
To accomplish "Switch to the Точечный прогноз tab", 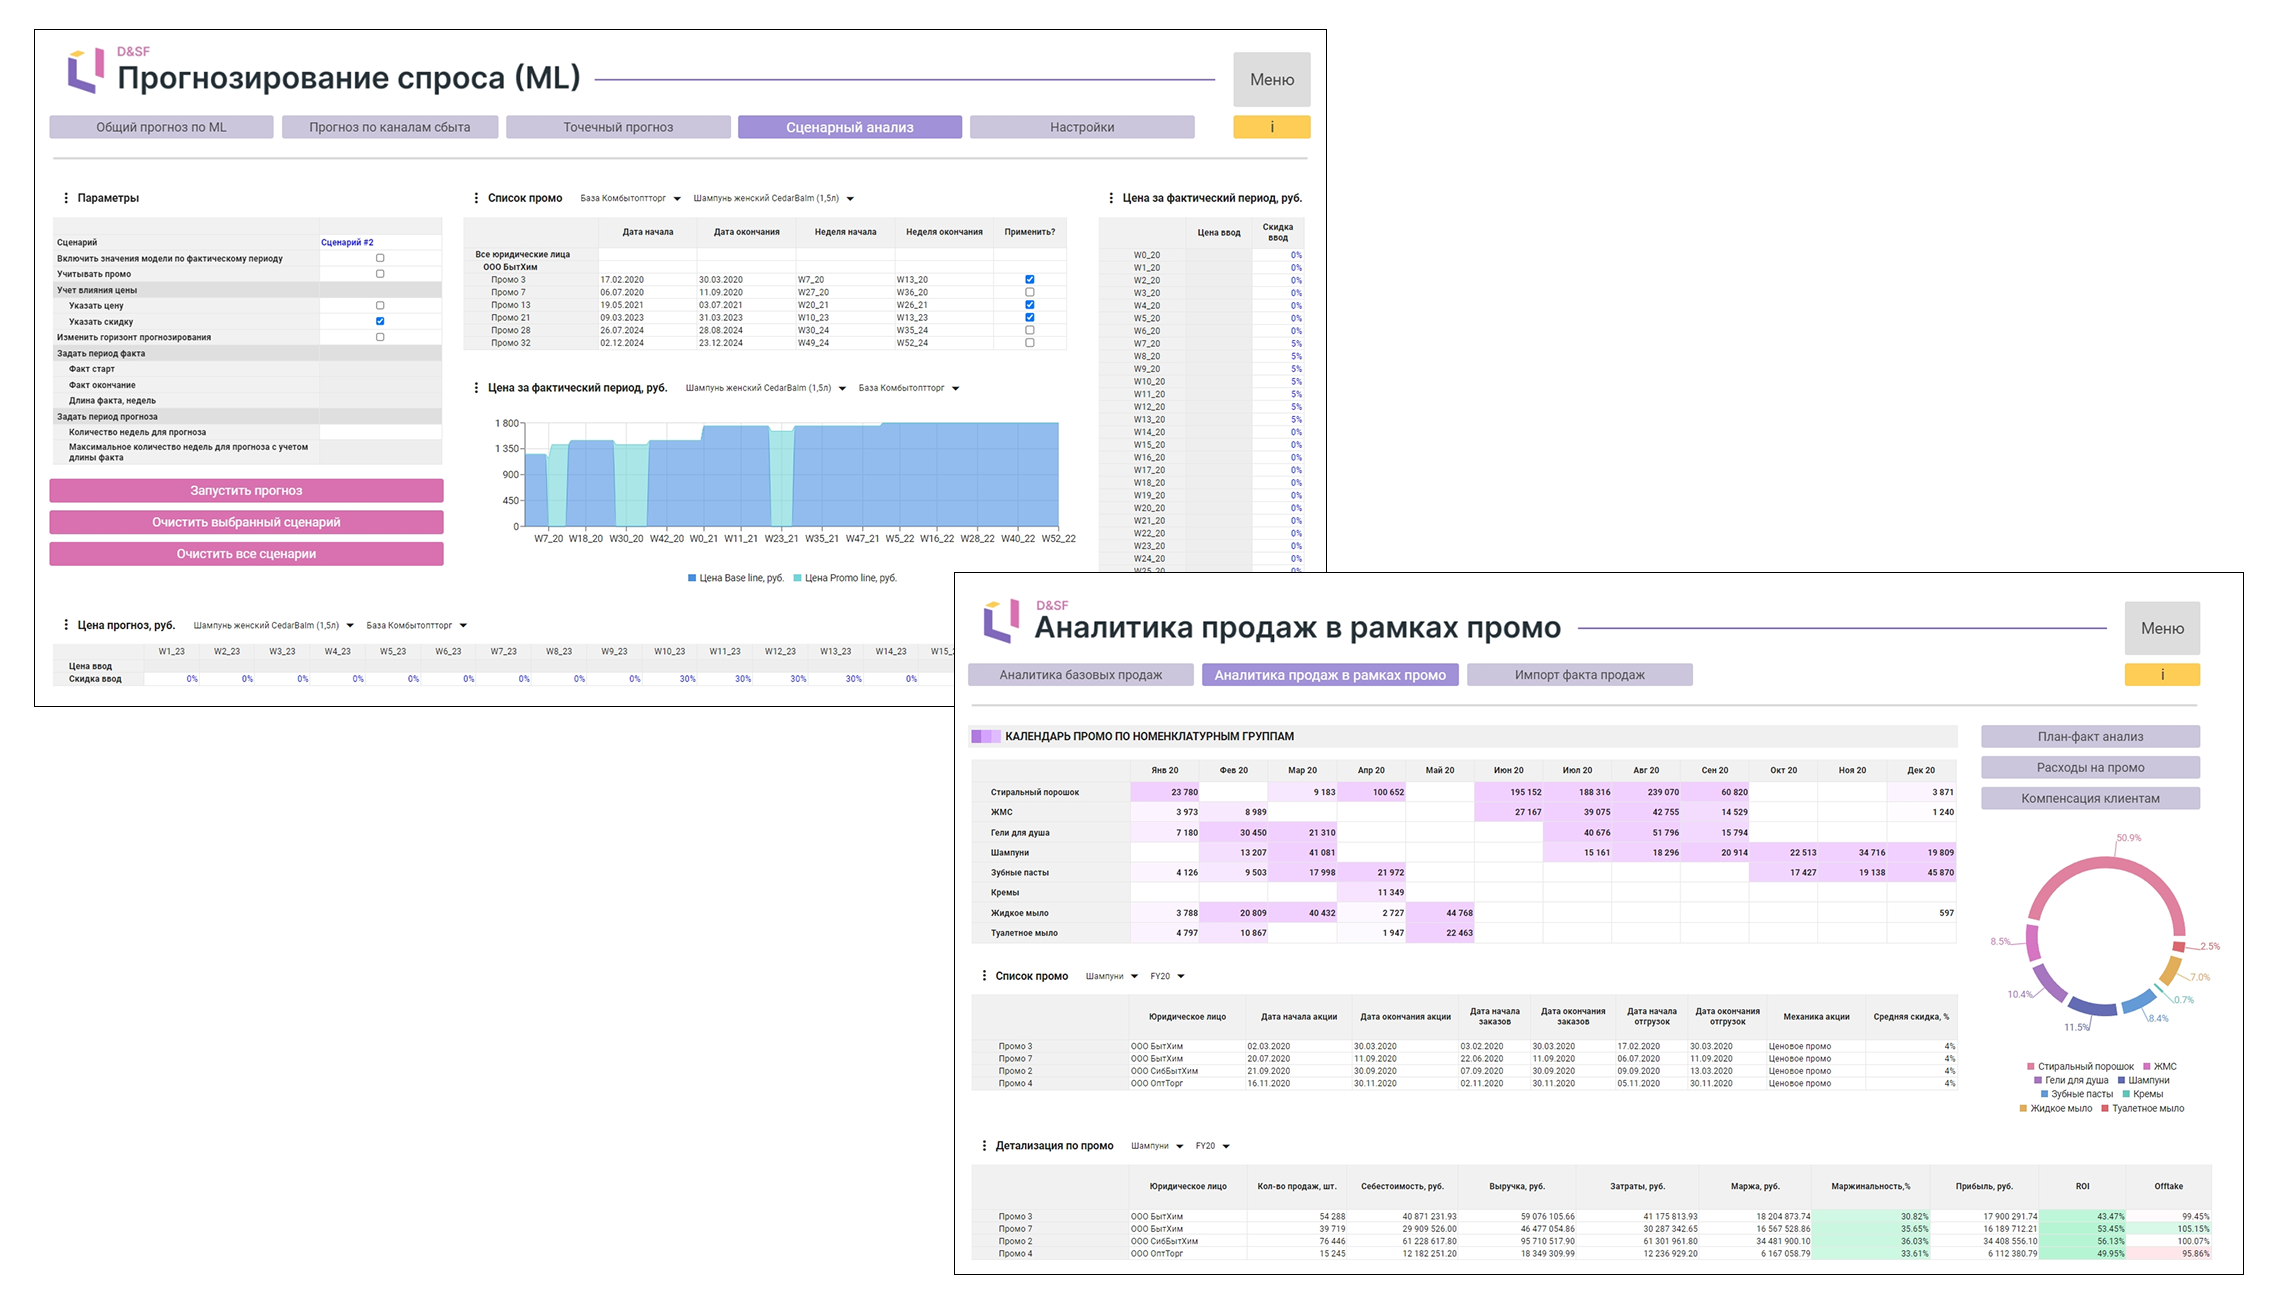I will (x=618, y=127).
